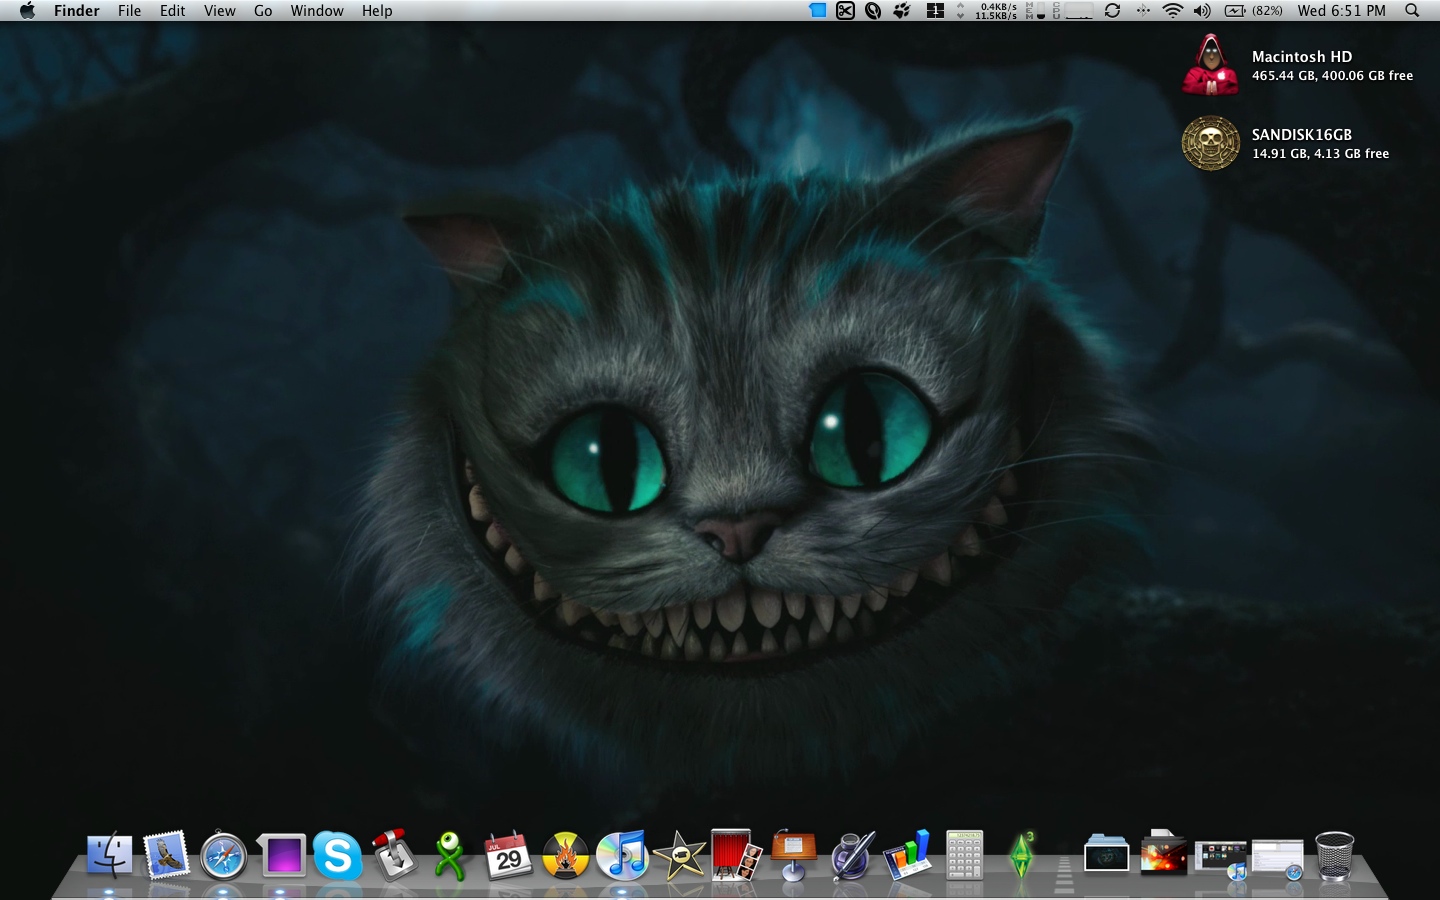1440x900 pixels.
Task: Open the Dock stack with the orange fiery image
Action: (1163, 853)
